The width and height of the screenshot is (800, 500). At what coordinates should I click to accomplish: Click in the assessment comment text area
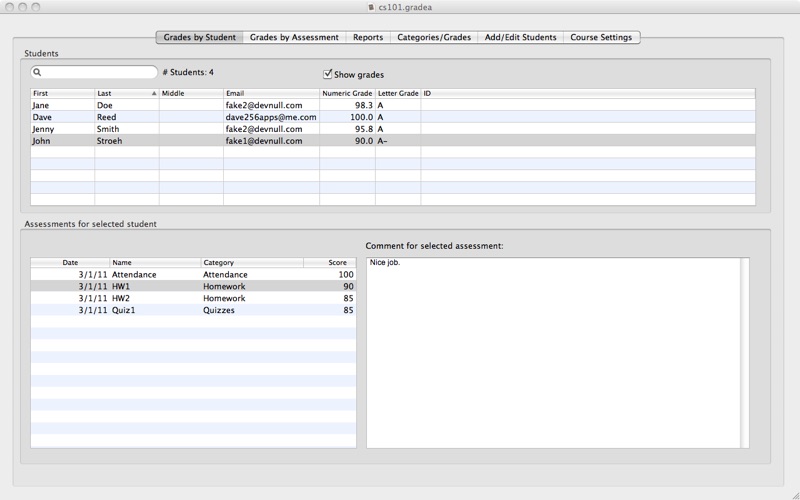click(554, 353)
